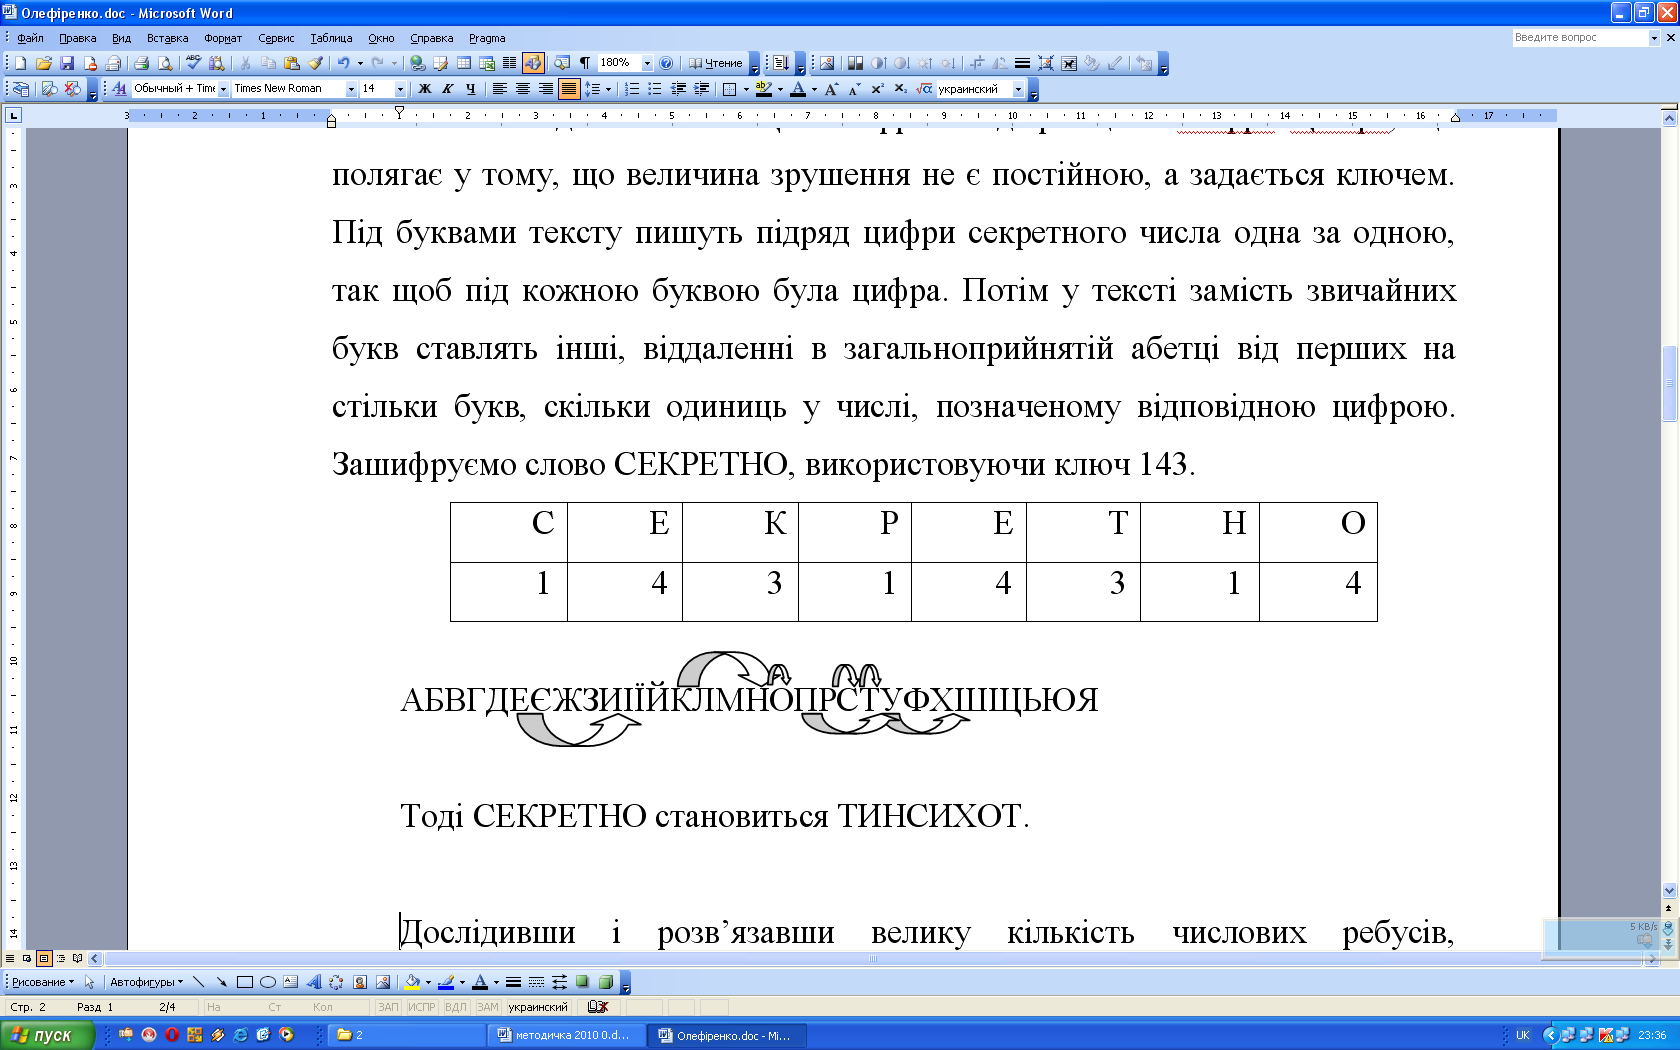The image size is (1680, 1050).
Task: Open the border style dropdown arrow
Action: [x=746, y=89]
